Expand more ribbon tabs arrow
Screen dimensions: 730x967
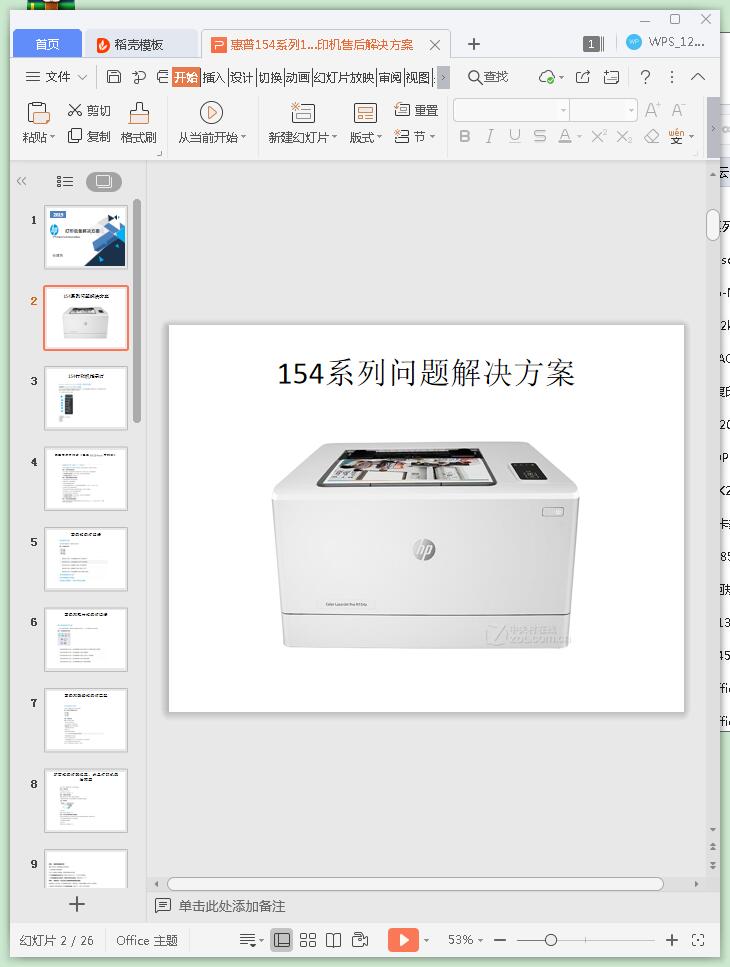(443, 77)
